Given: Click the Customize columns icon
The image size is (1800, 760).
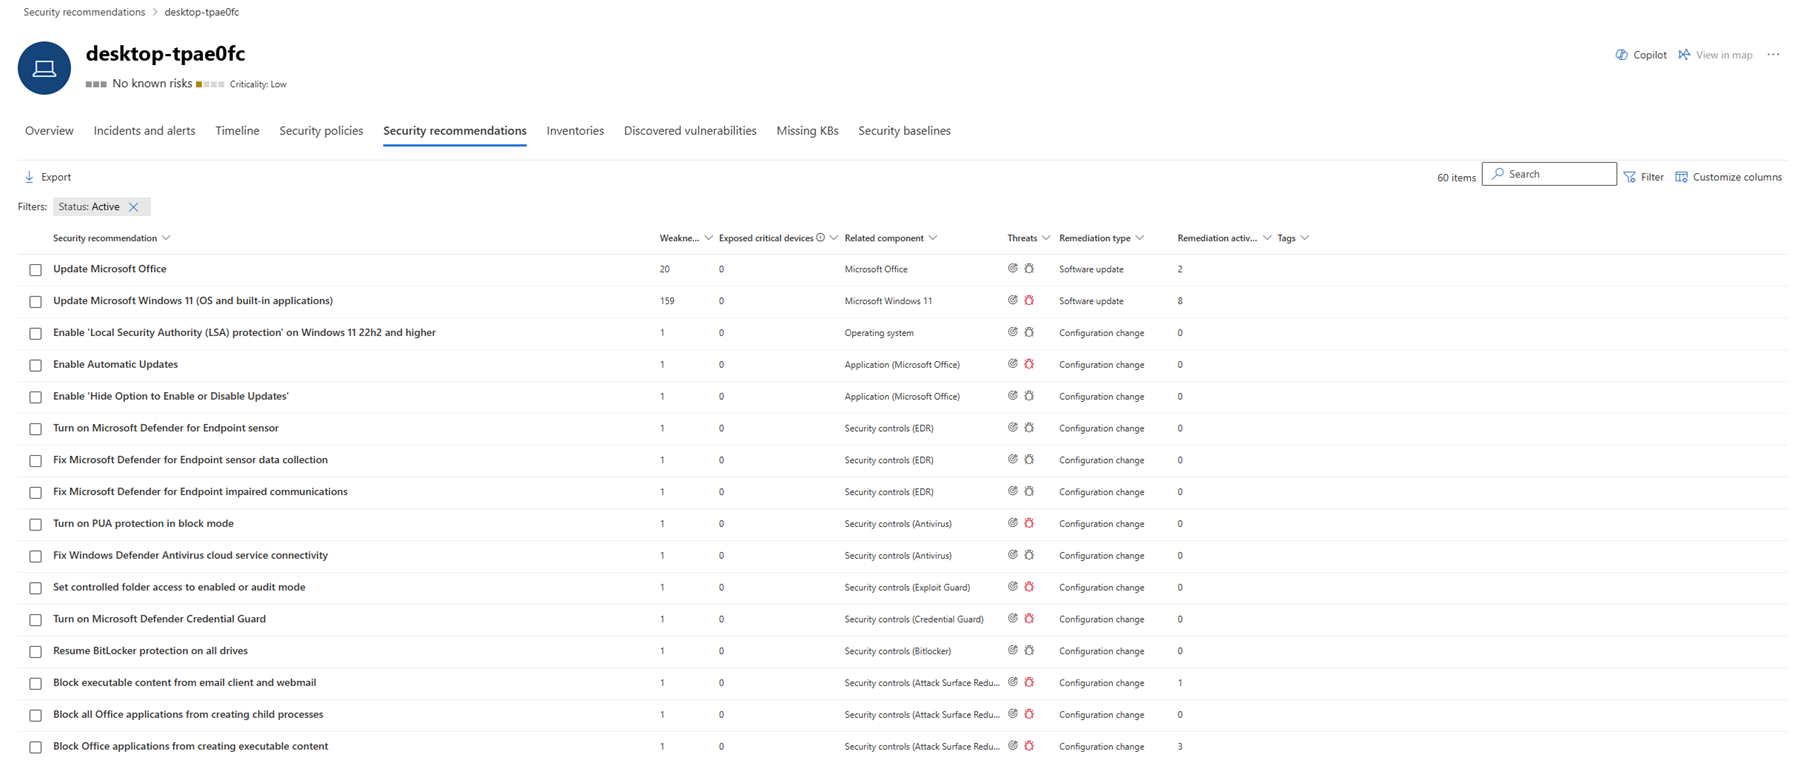Looking at the screenshot, I should coord(1681,177).
